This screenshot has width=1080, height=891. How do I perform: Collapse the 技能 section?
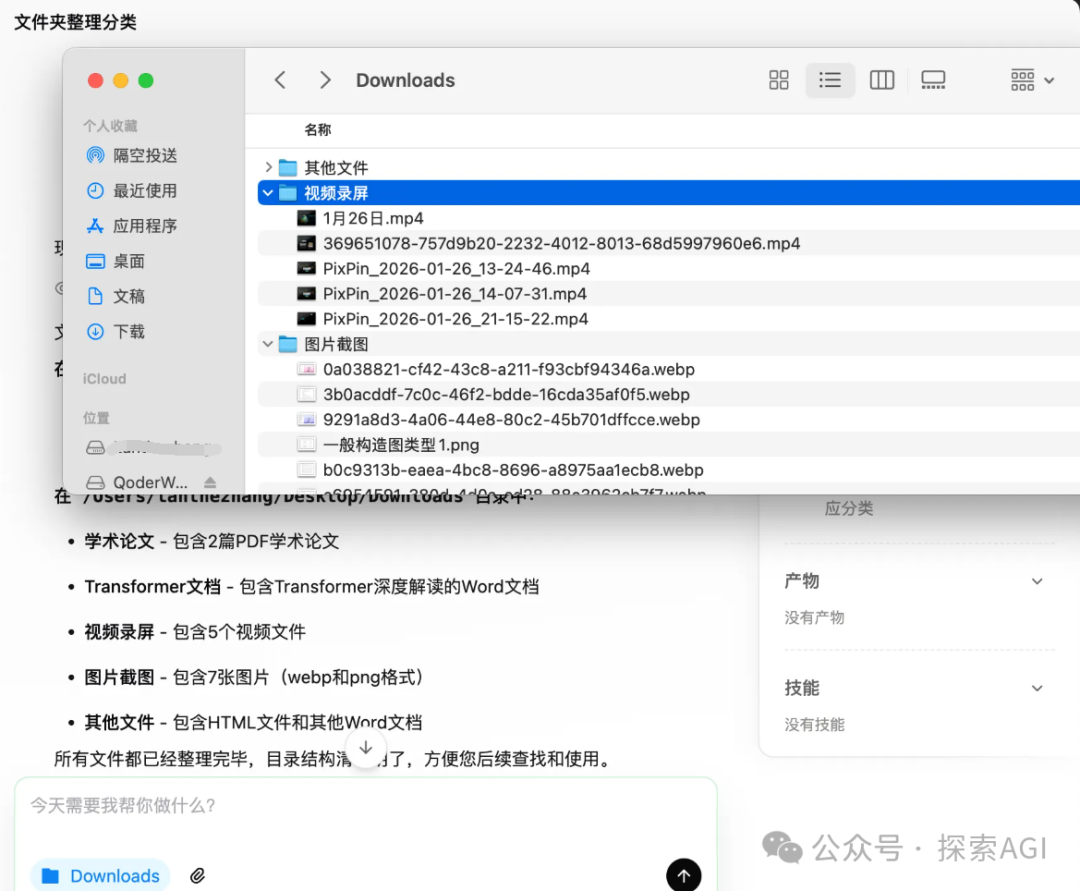(1037, 688)
